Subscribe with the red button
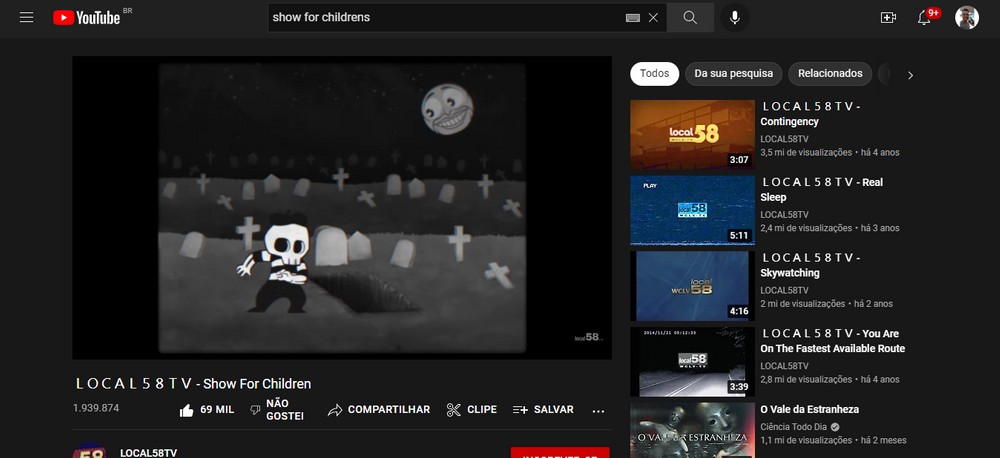The width and height of the screenshot is (1000, 458). pyautogui.click(x=560, y=453)
